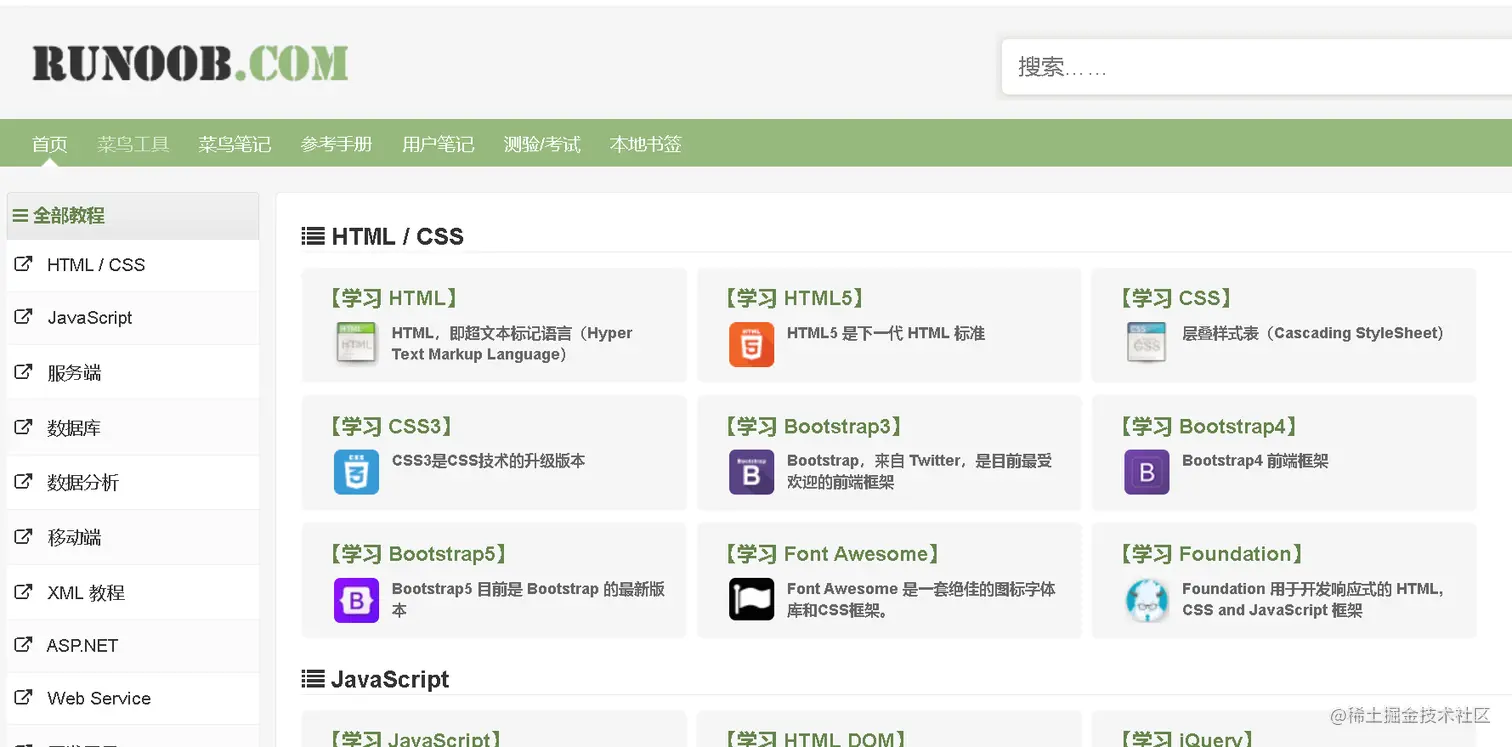Click description text CSS3是CSS技术的升级版本

[x=489, y=461]
